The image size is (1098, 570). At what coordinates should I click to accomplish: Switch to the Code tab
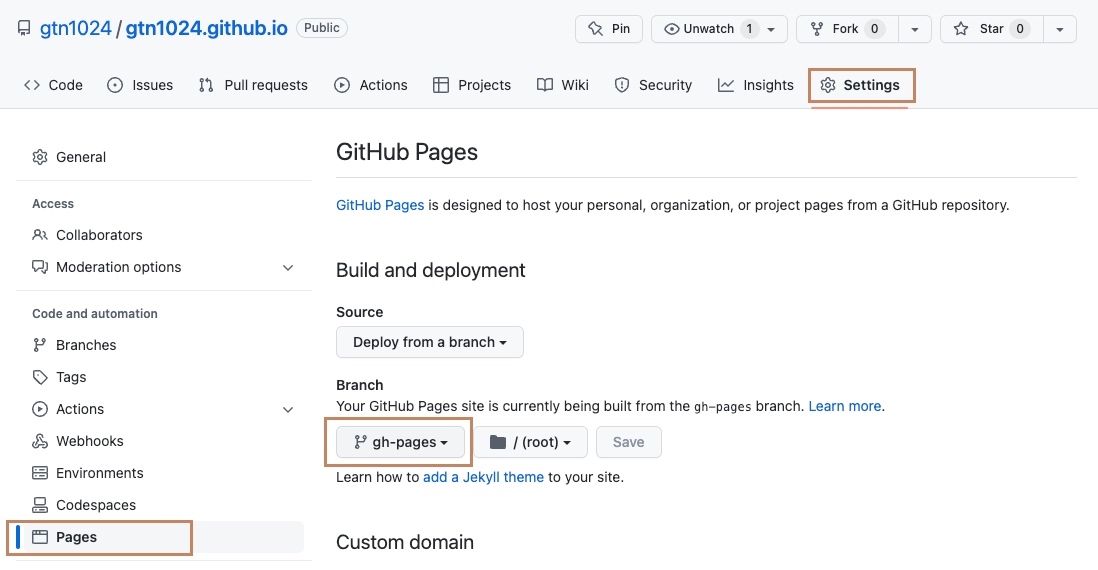tap(54, 85)
